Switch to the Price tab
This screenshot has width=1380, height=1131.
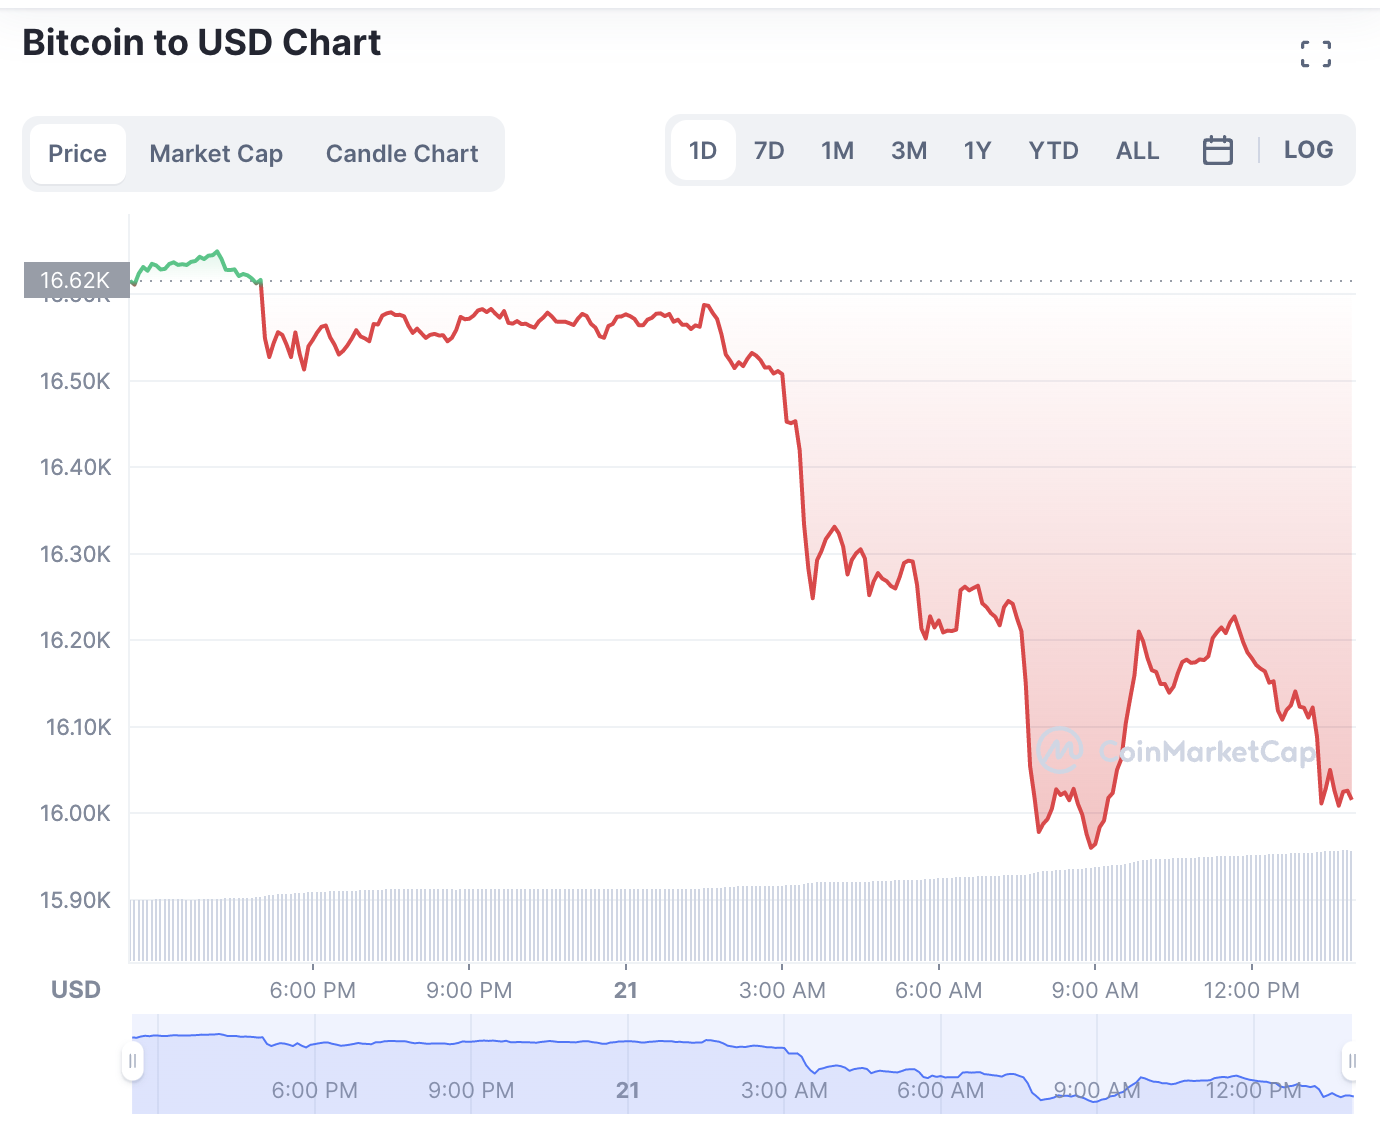click(x=78, y=154)
